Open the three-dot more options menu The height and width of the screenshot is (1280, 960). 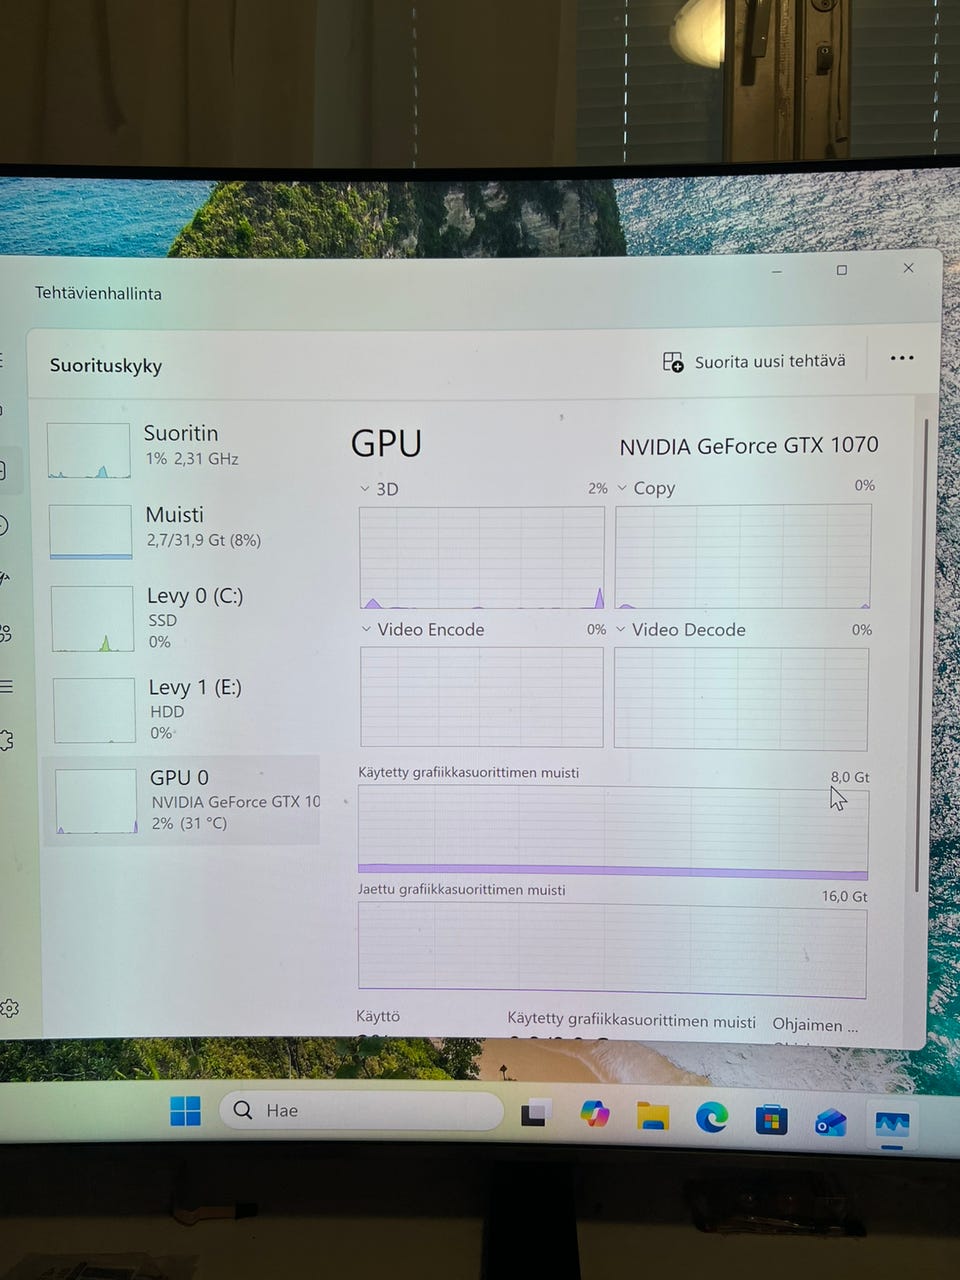(x=902, y=358)
